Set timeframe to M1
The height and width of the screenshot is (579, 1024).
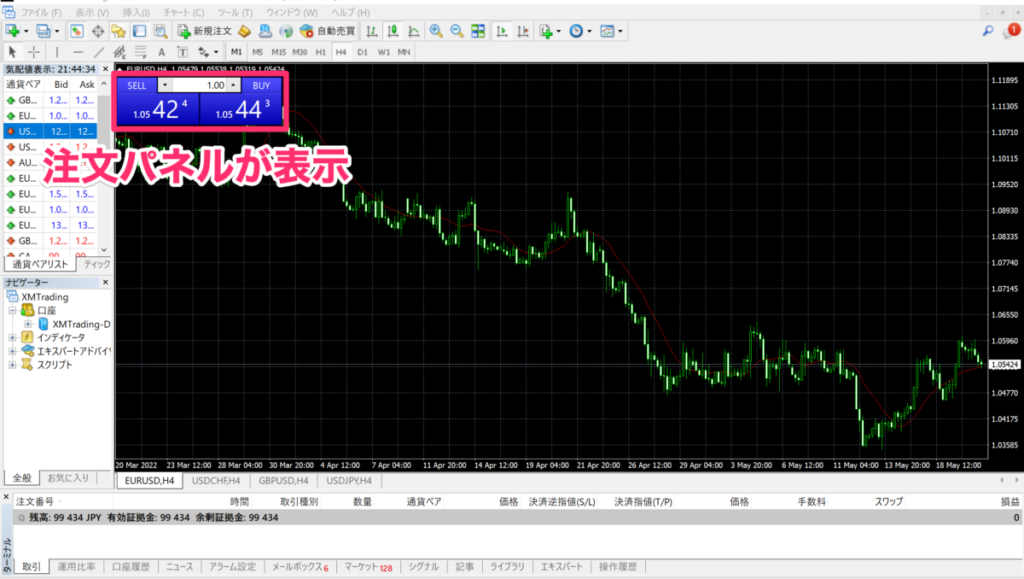pos(236,52)
